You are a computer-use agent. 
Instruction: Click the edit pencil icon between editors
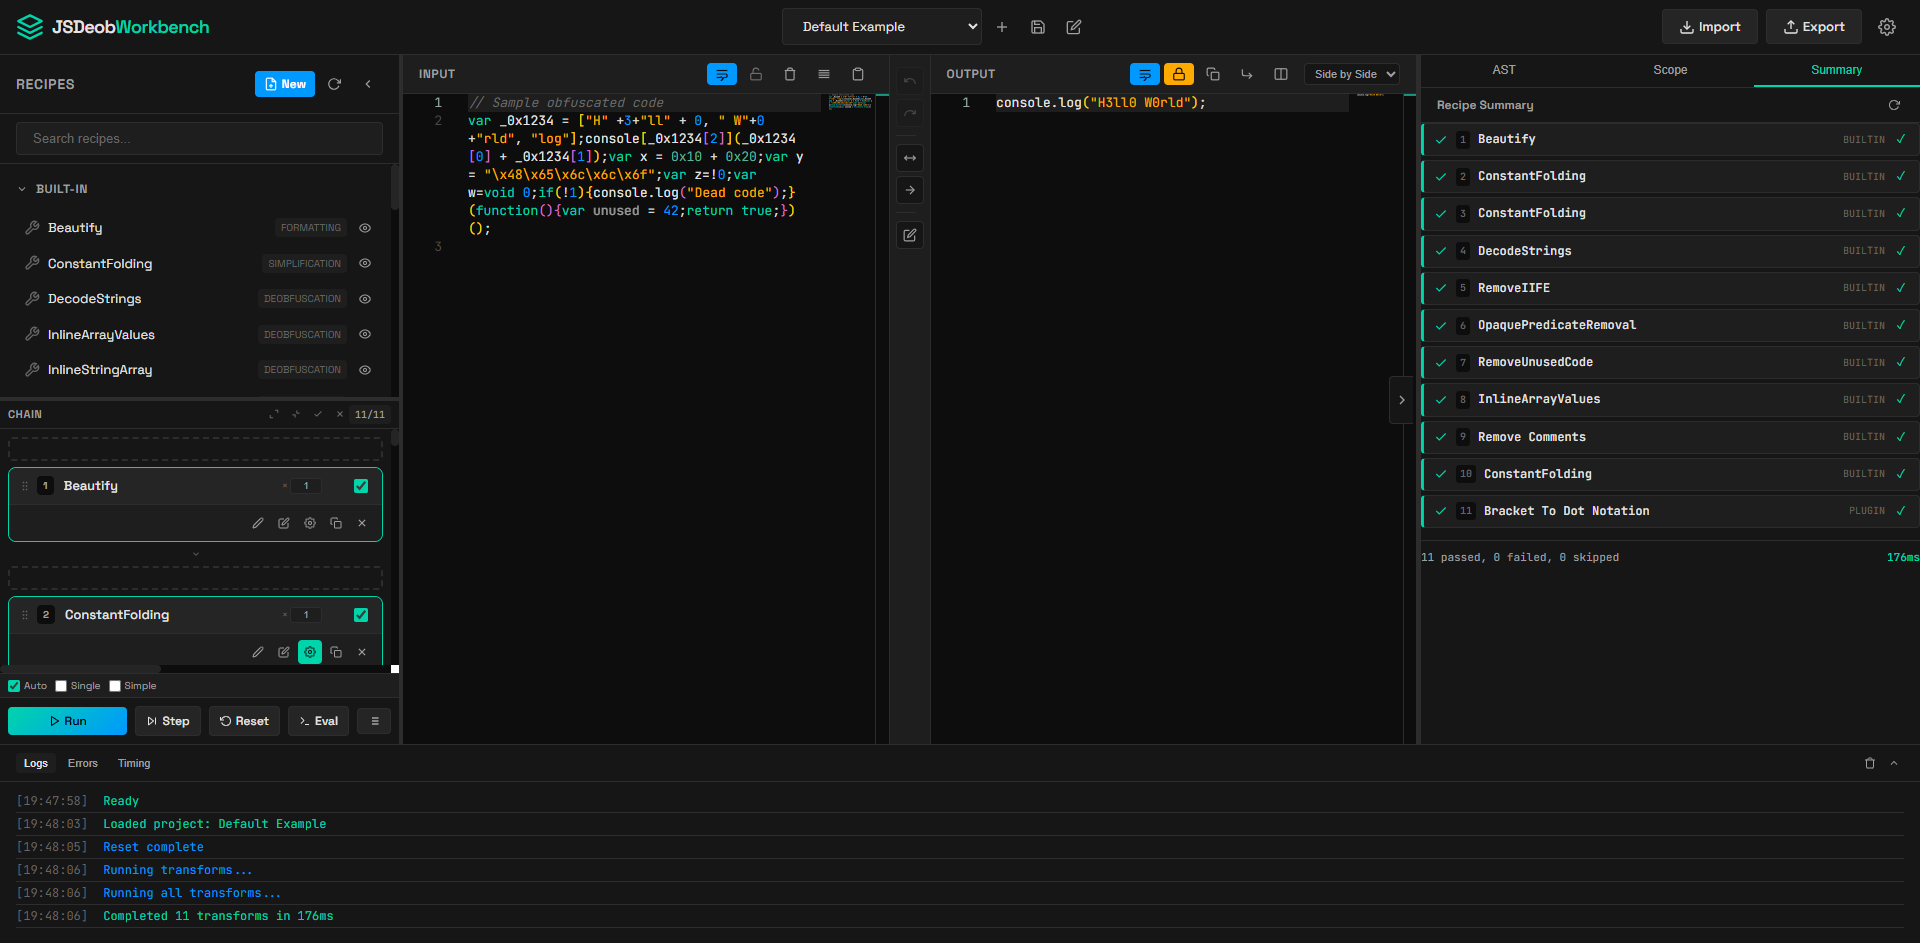click(910, 235)
